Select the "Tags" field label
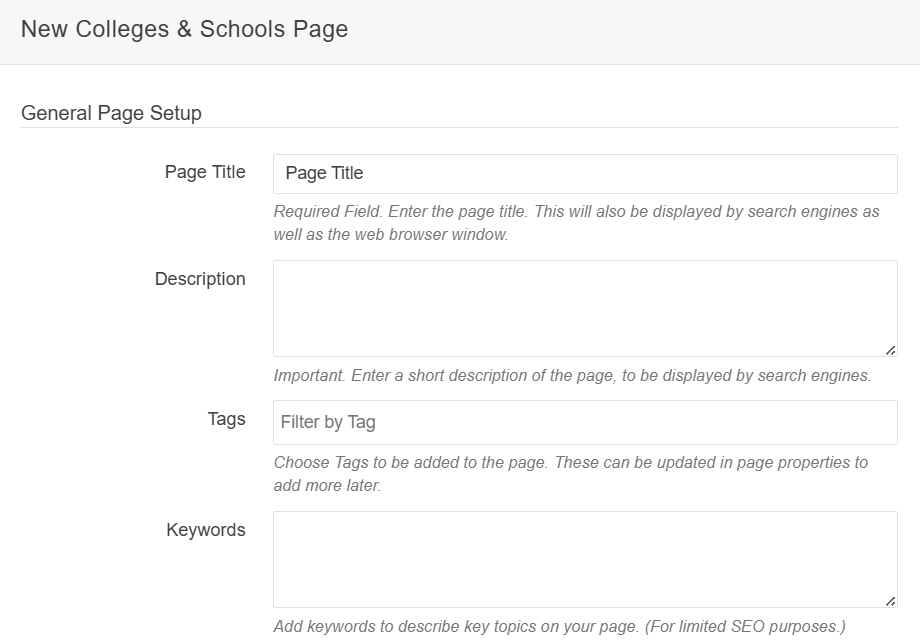The image size is (920, 641). [x=226, y=419]
